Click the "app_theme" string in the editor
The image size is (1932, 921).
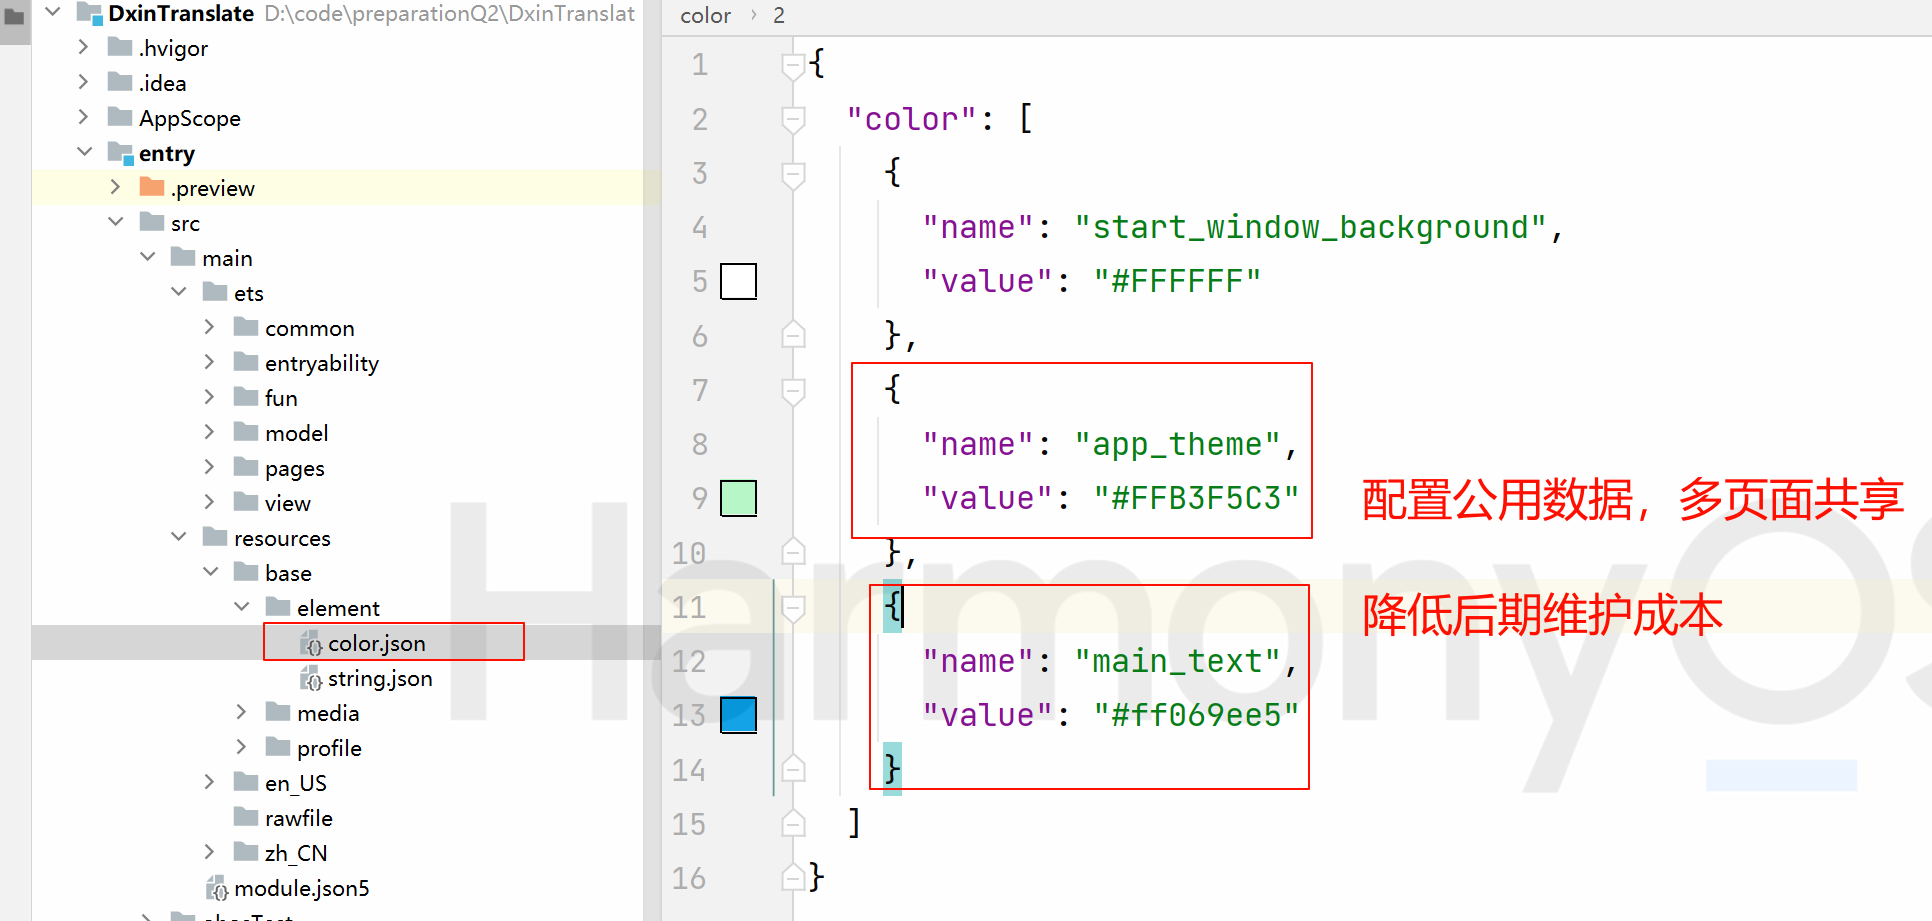click(x=1177, y=445)
